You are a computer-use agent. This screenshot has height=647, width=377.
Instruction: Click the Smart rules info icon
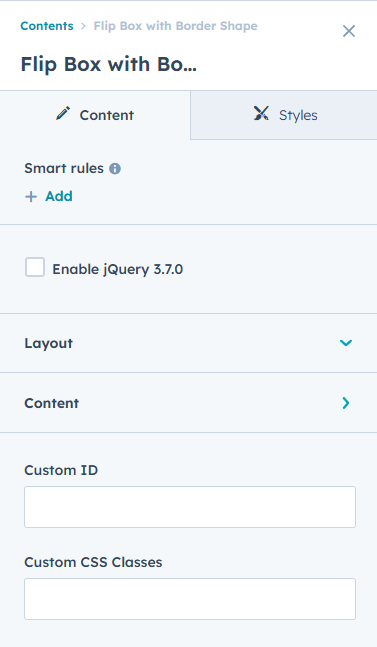(x=115, y=168)
